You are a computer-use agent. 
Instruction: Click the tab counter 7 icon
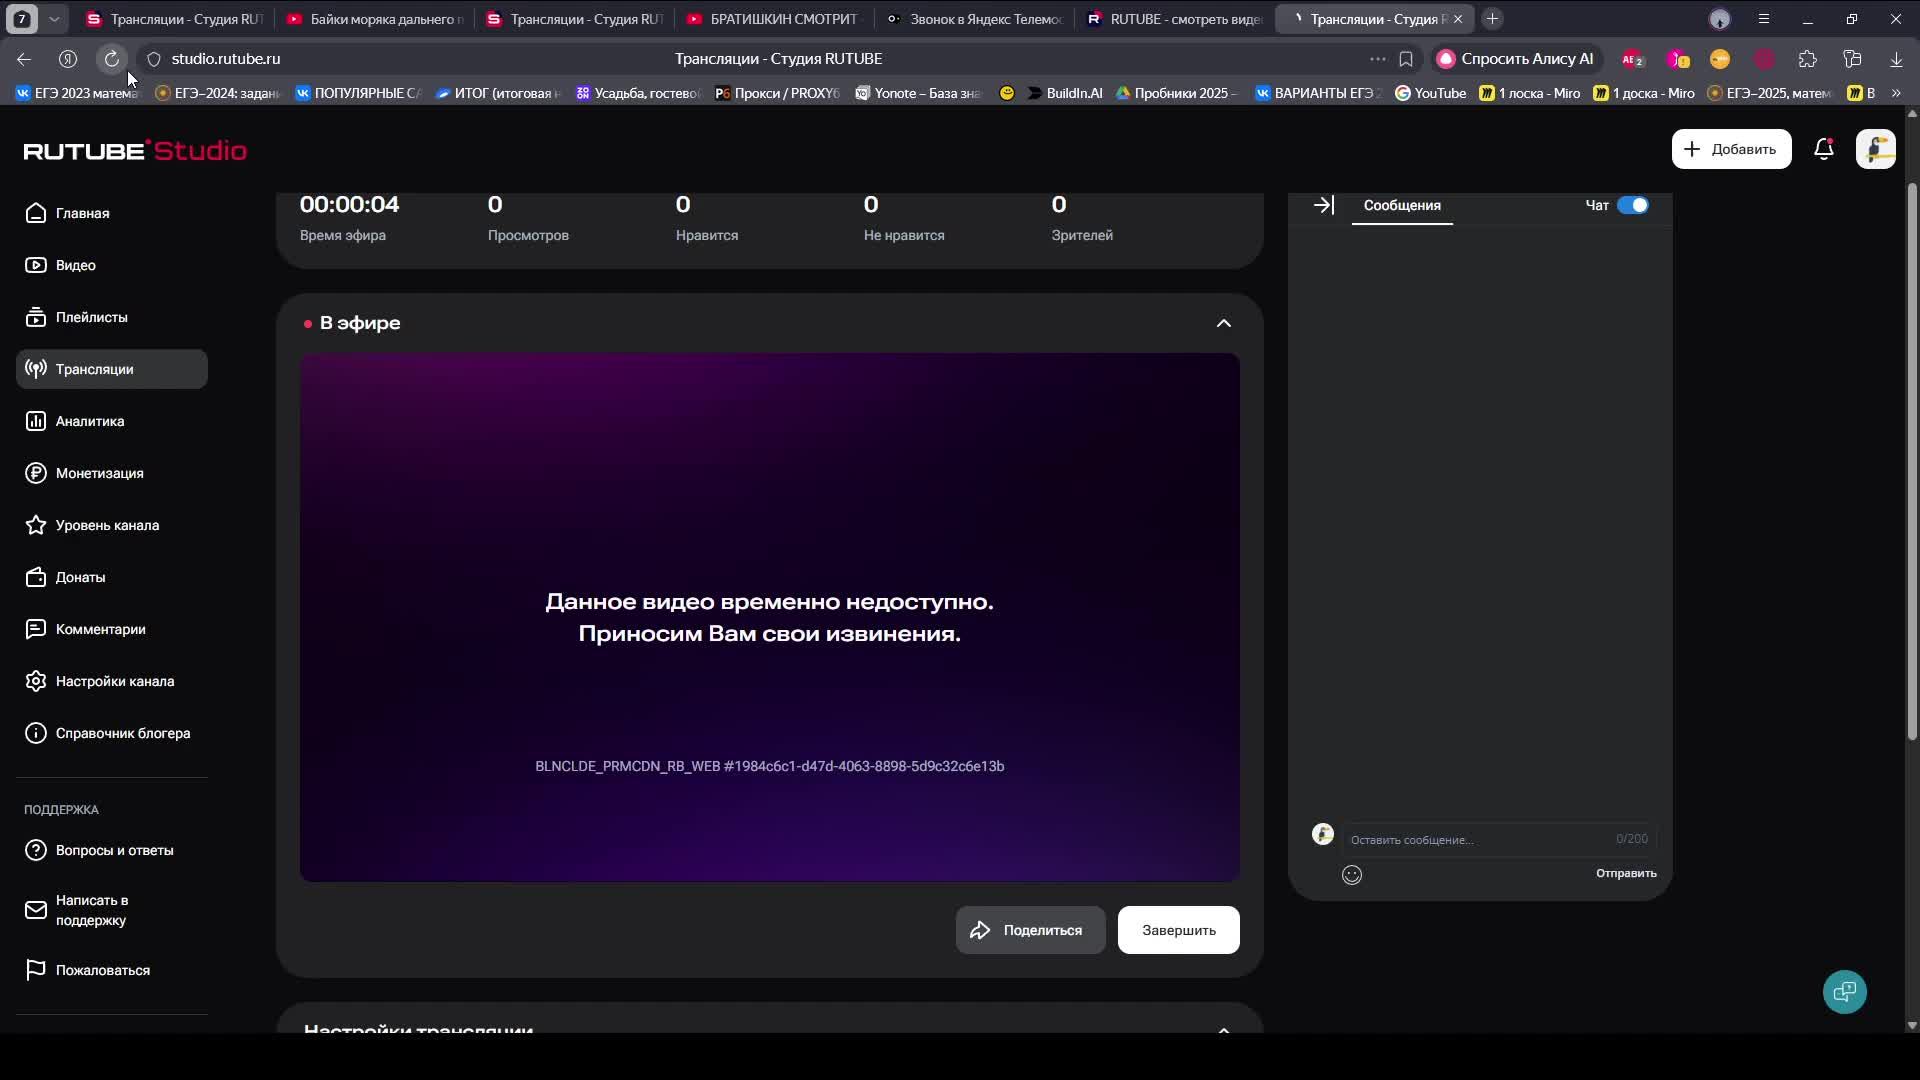click(x=22, y=19)
